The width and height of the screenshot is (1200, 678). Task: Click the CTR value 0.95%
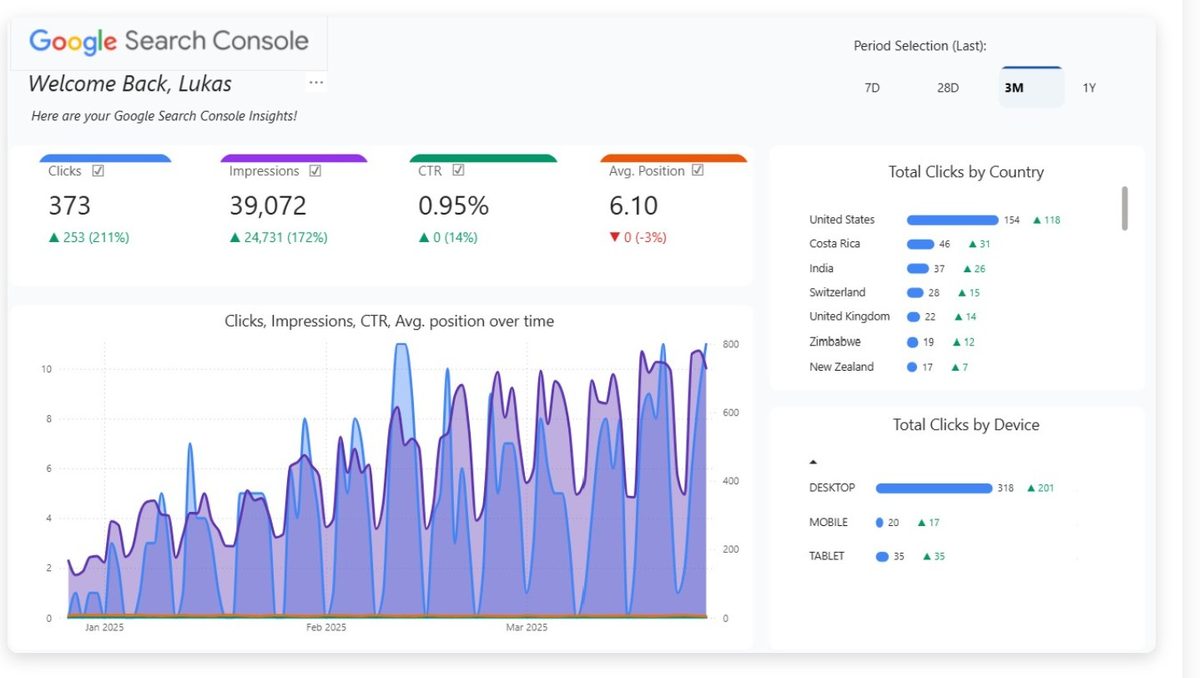click(x=453, y=206)
